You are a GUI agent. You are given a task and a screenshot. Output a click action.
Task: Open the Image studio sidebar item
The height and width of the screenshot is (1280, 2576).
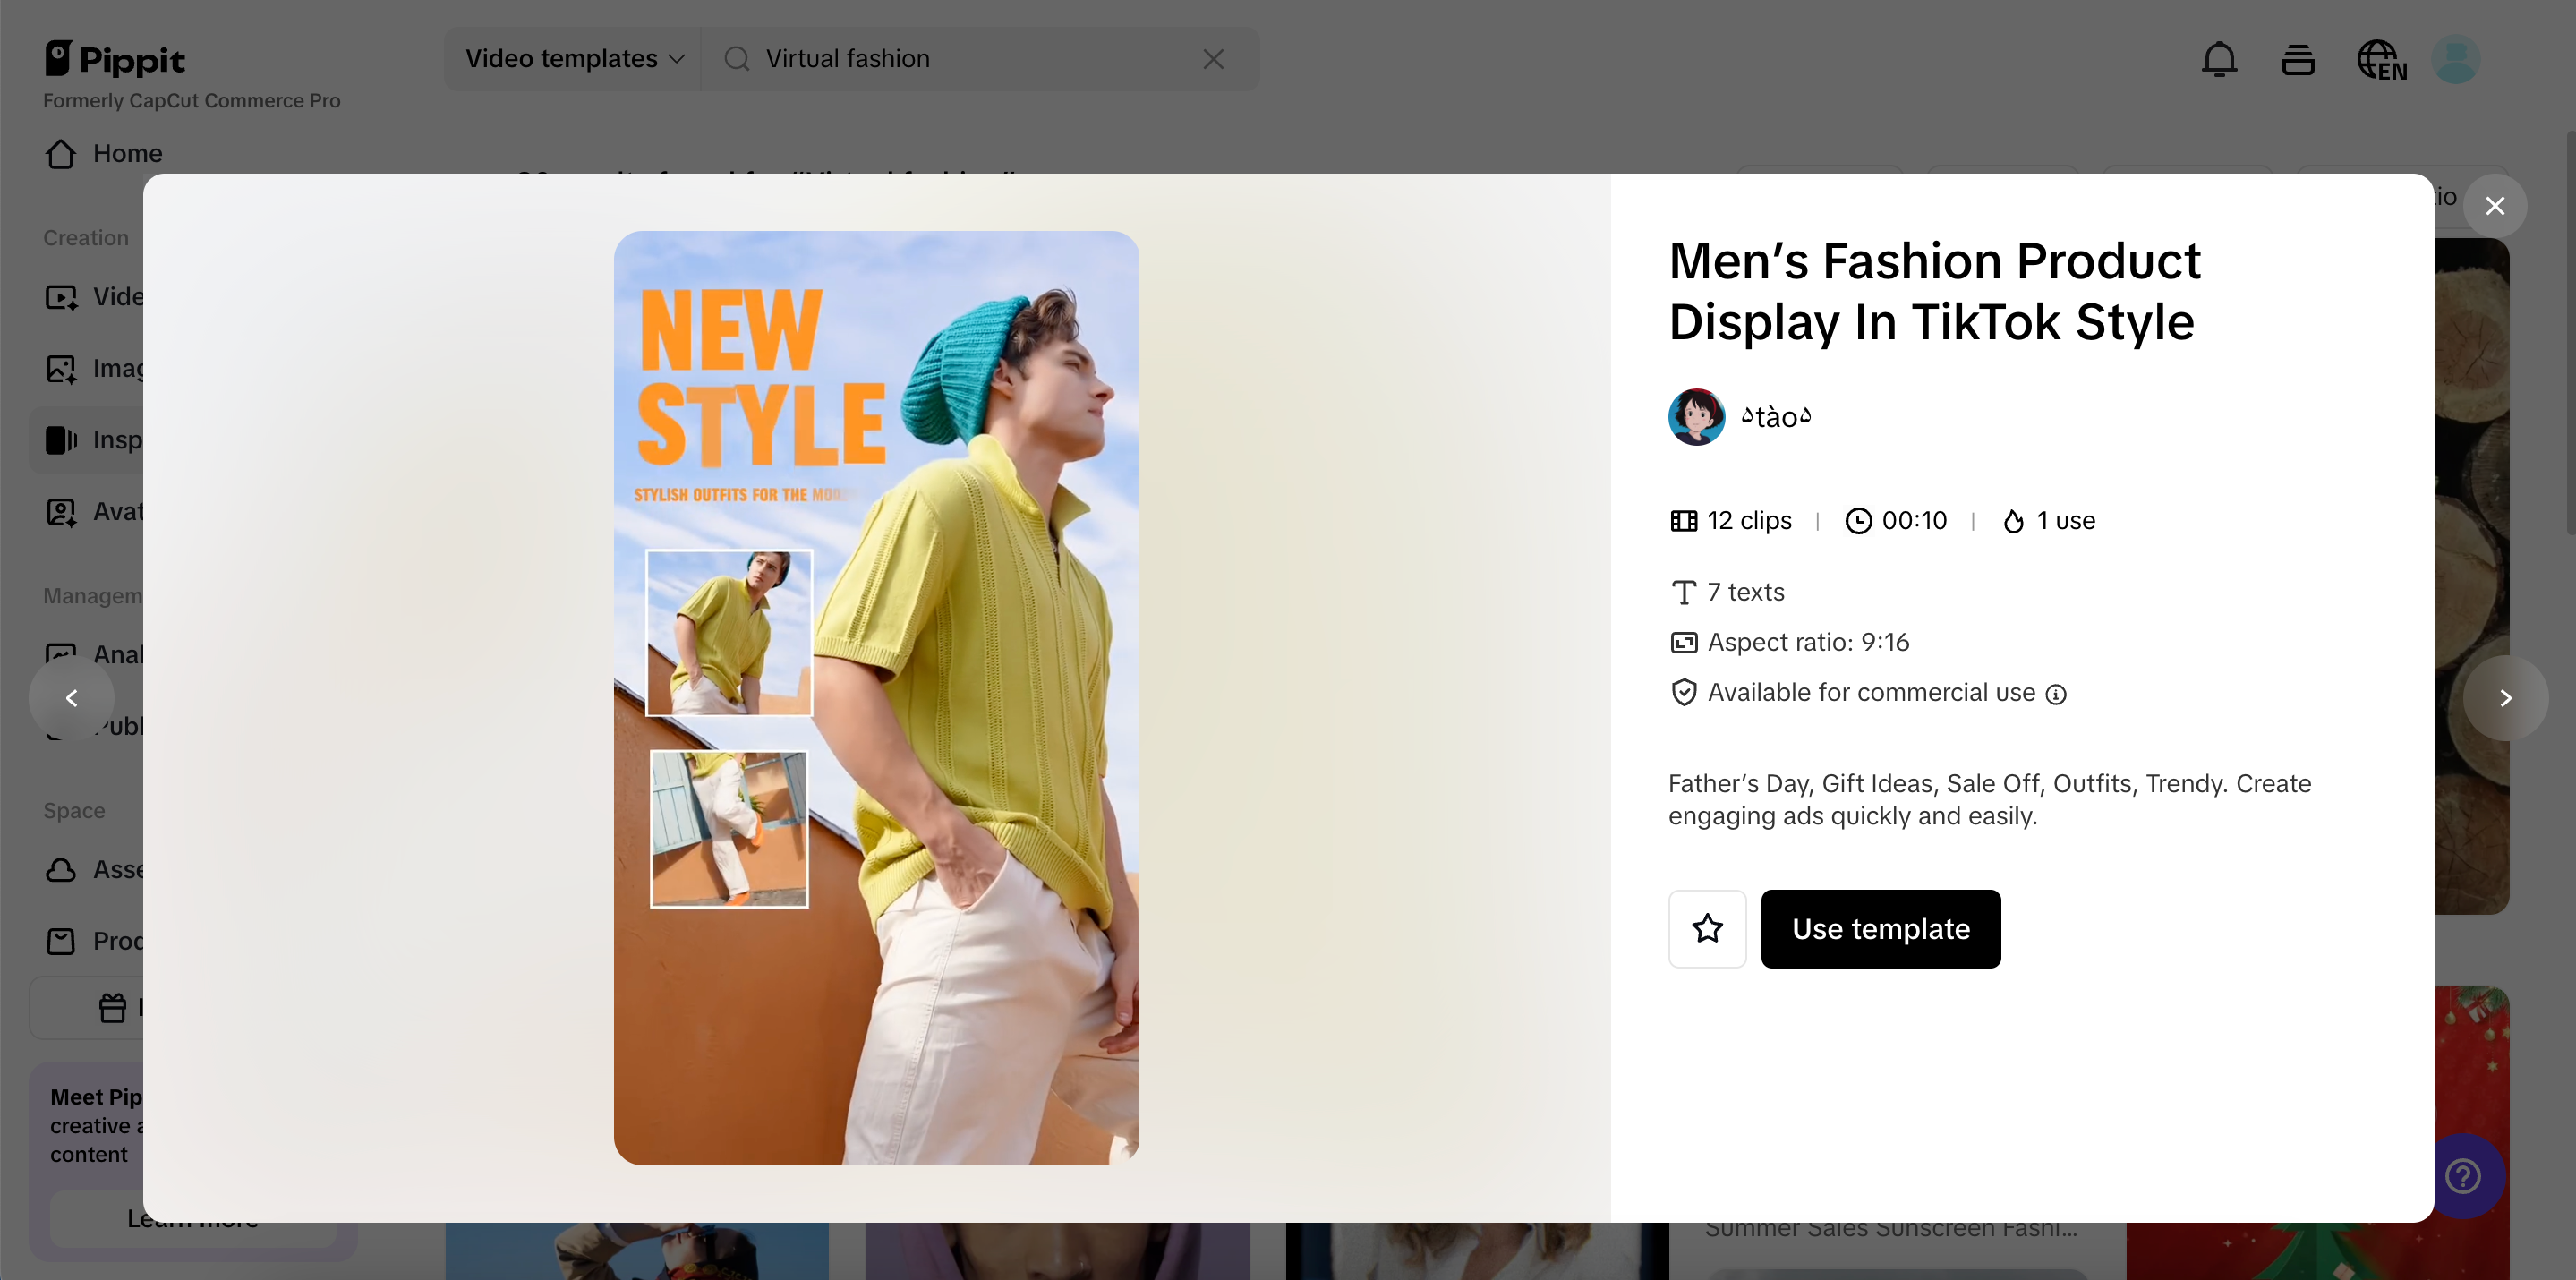click(94, 369)
